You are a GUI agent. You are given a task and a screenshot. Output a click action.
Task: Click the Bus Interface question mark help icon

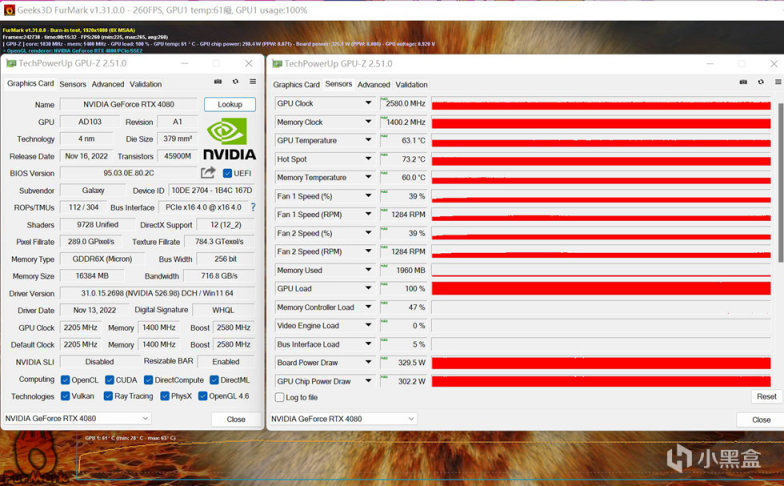(x=253, y=207)
